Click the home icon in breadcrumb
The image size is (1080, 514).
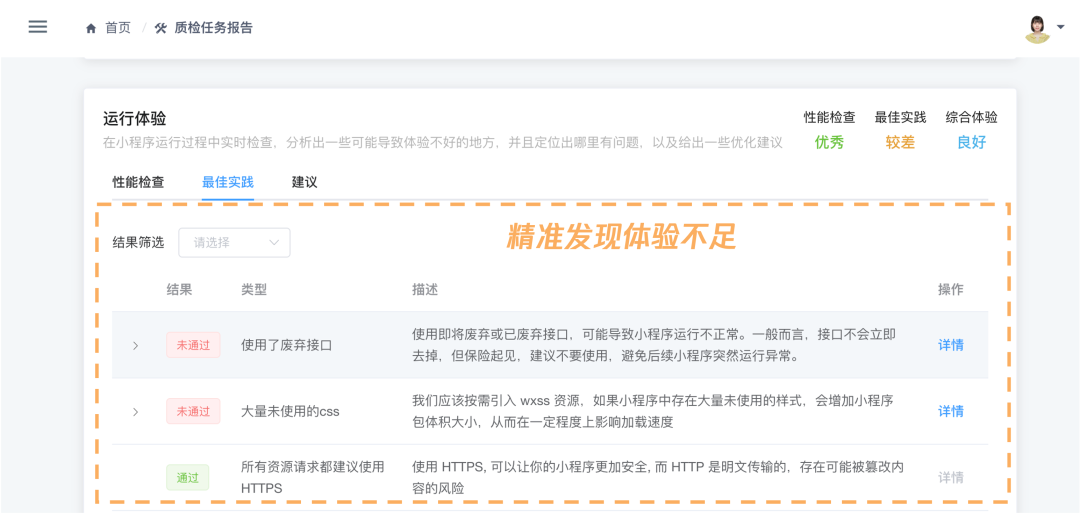[x=90, y=28]
